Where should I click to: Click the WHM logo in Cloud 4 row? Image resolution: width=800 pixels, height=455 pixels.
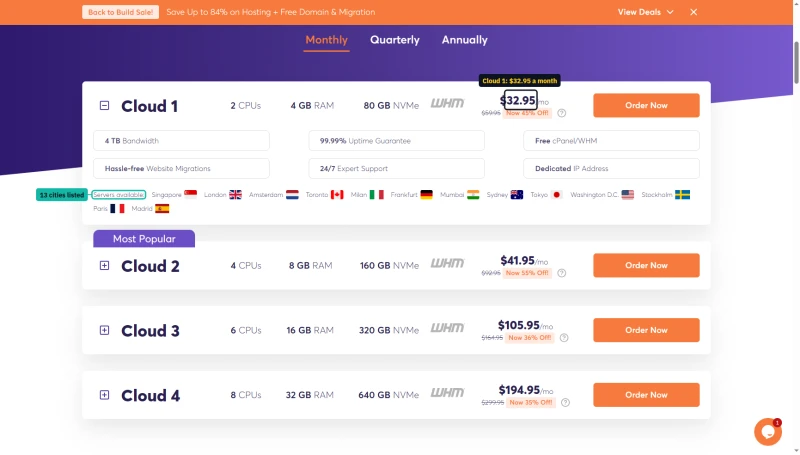click(447, 392)
